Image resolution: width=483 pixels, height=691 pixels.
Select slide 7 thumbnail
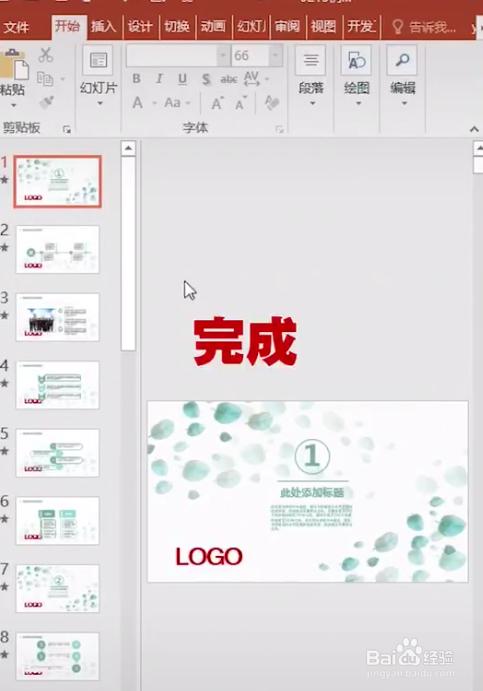[58, 588]
